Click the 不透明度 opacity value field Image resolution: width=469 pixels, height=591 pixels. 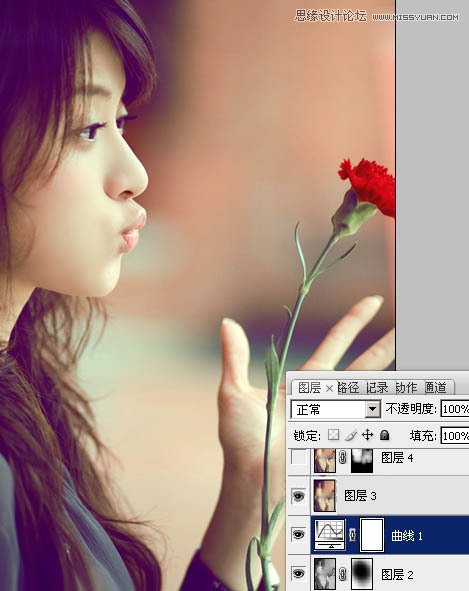[455, 409]
